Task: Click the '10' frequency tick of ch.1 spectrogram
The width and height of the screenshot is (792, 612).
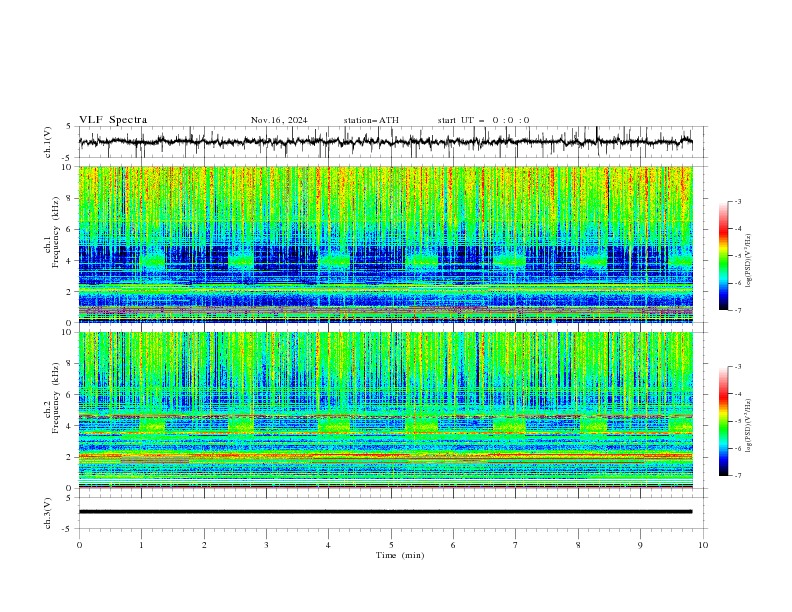Action: (69, 167)
